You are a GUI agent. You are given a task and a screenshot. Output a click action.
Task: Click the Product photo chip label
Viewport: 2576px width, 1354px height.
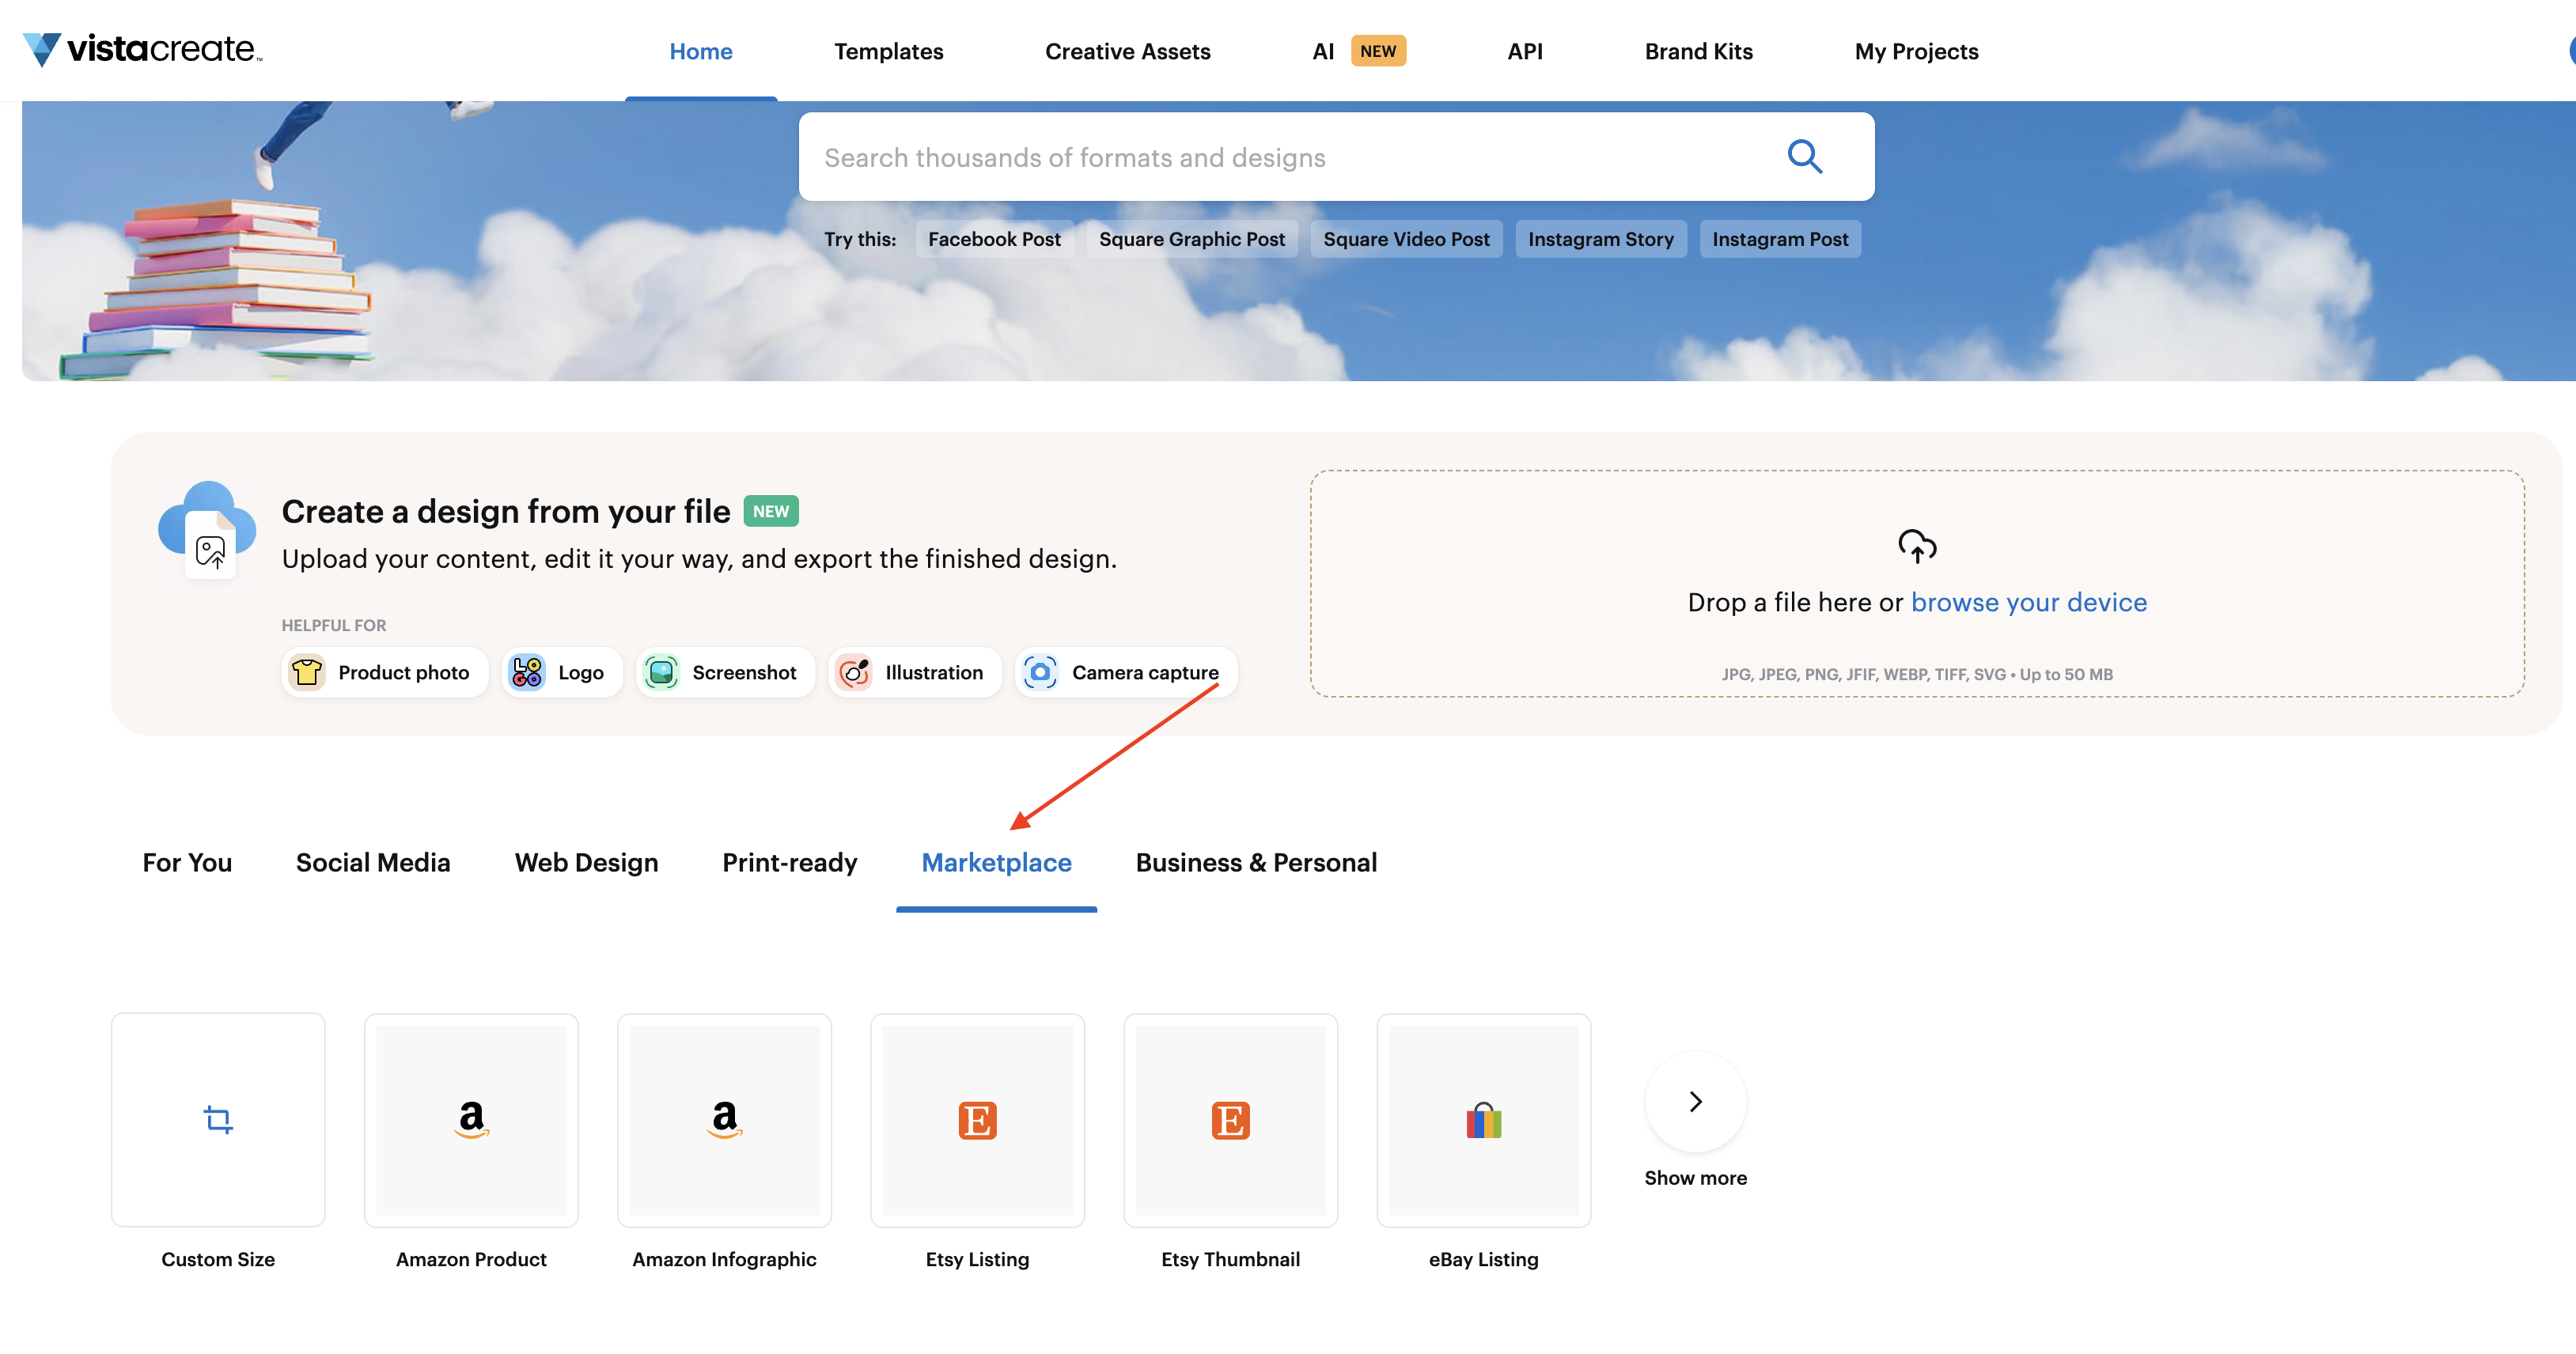[403, 672]
